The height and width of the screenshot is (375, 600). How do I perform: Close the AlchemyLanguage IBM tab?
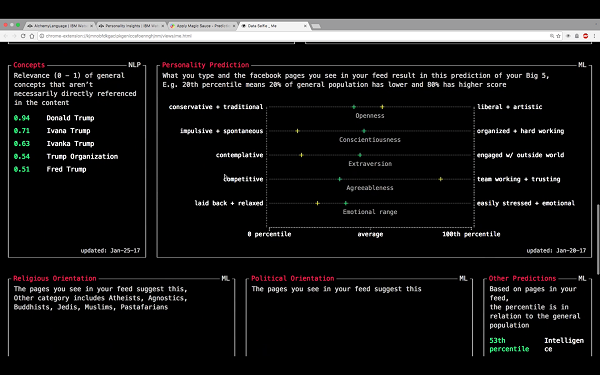coord(91,26)
